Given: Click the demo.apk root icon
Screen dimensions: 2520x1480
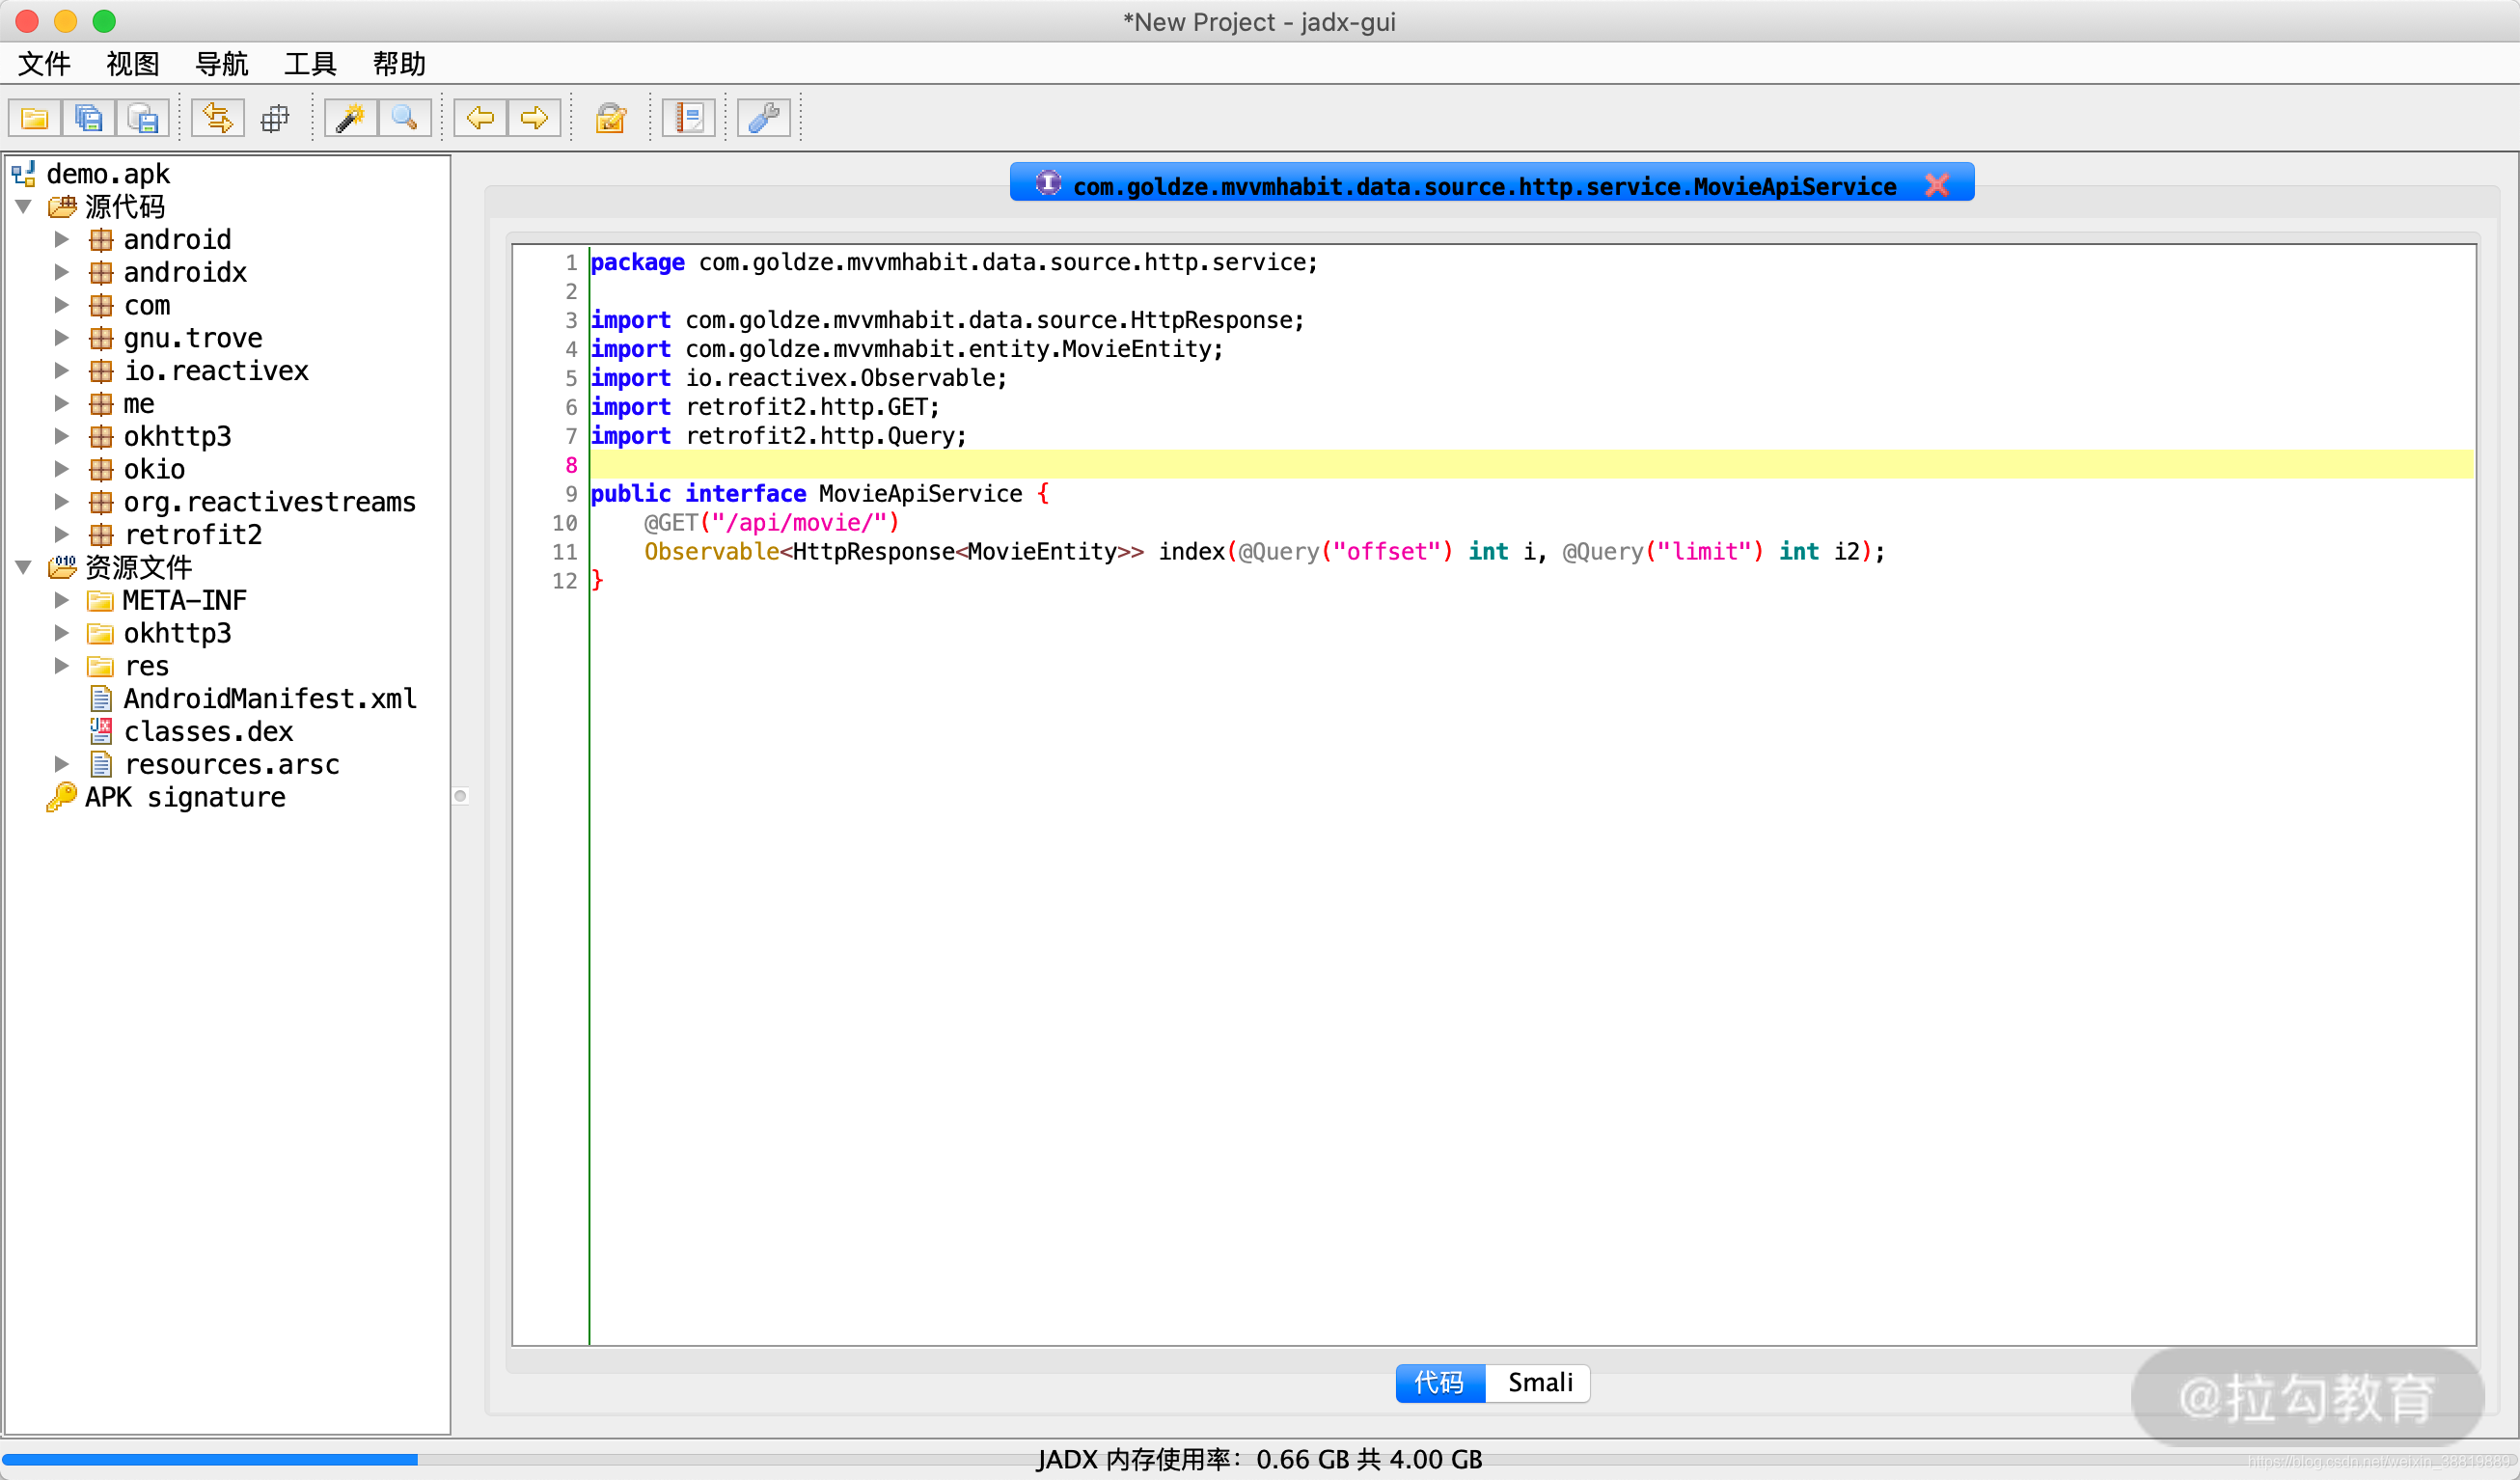Looking at the screenshot, I should (24, 174).
